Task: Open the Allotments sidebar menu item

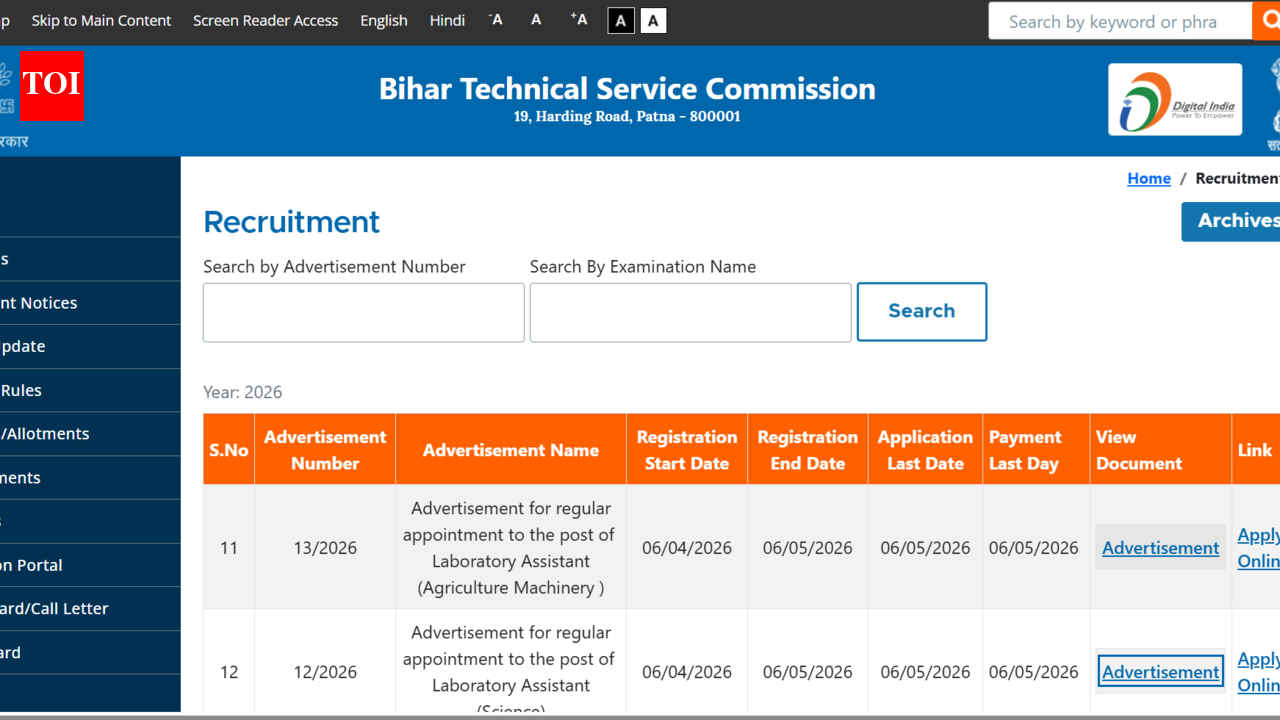Action: click(90, 433)
